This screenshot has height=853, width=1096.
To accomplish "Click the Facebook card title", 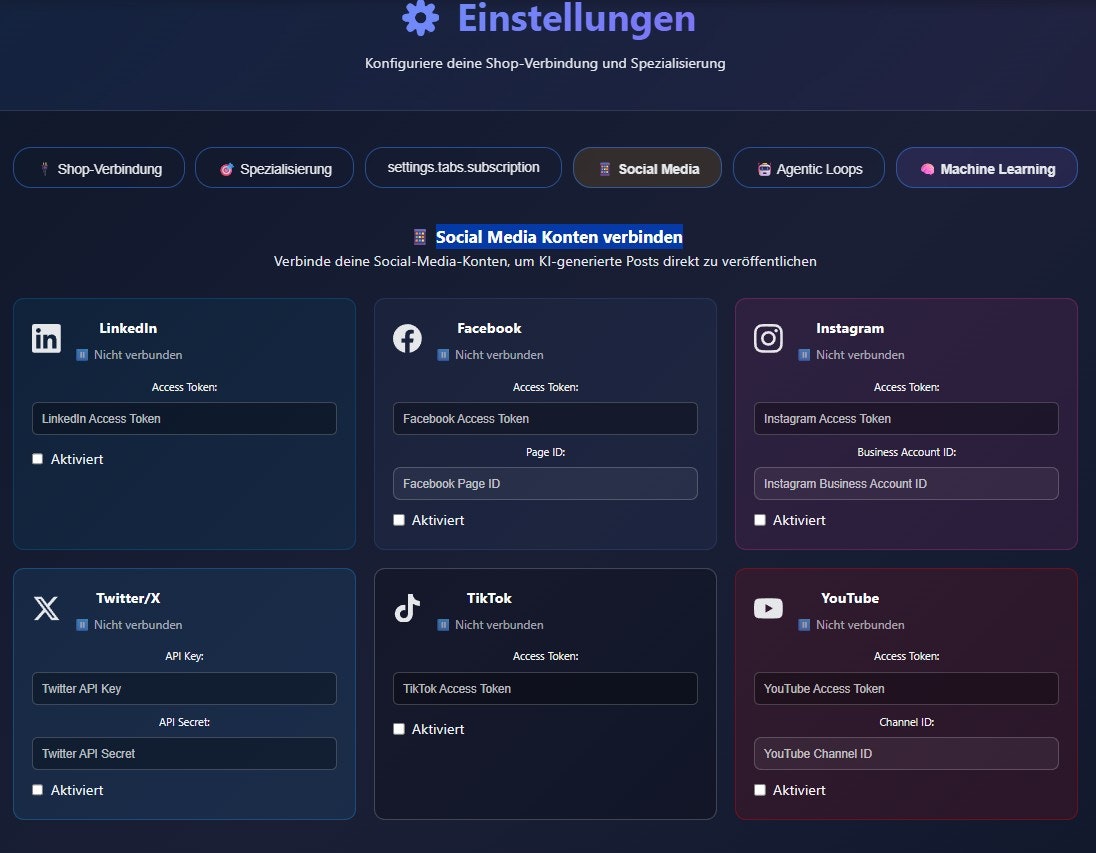I will point(489,328).
